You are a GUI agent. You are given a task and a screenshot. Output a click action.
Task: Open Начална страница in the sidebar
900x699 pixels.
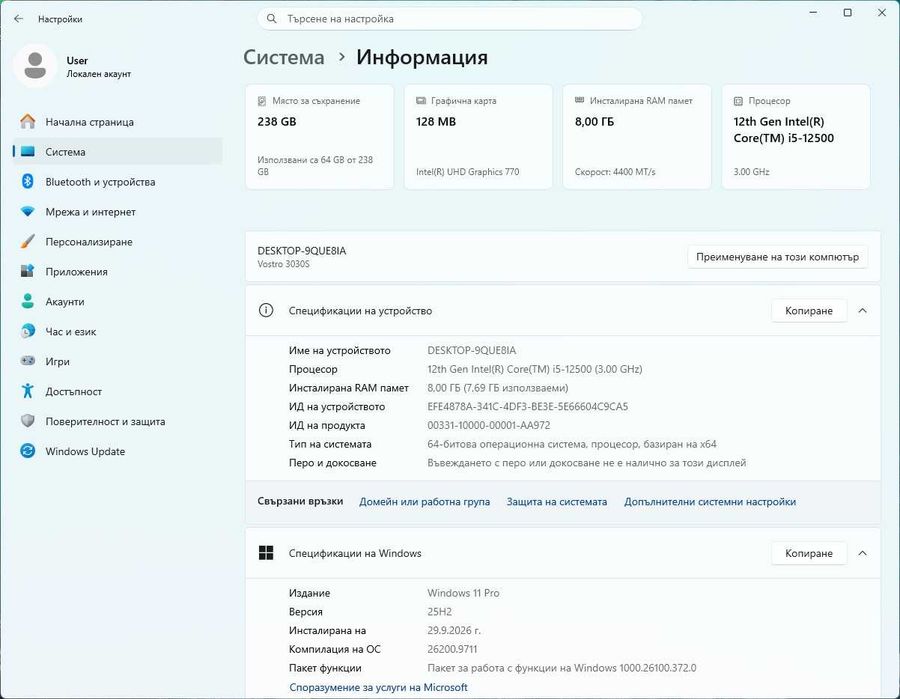(117, 122)
